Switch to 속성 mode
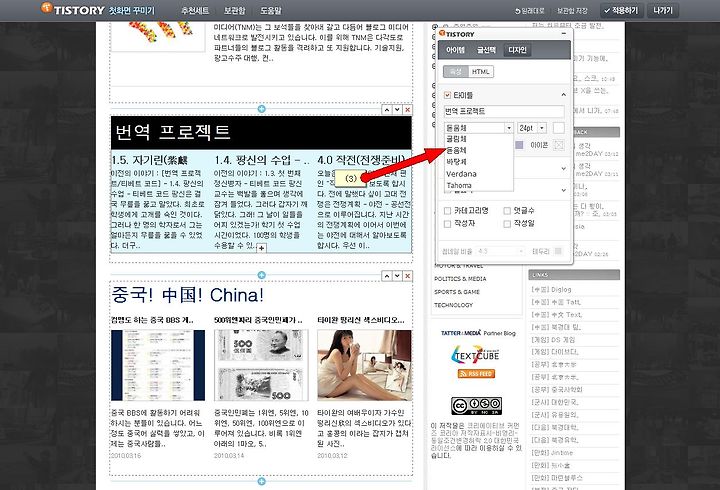This screenshot has height=490, width=720. coord(456,72)
